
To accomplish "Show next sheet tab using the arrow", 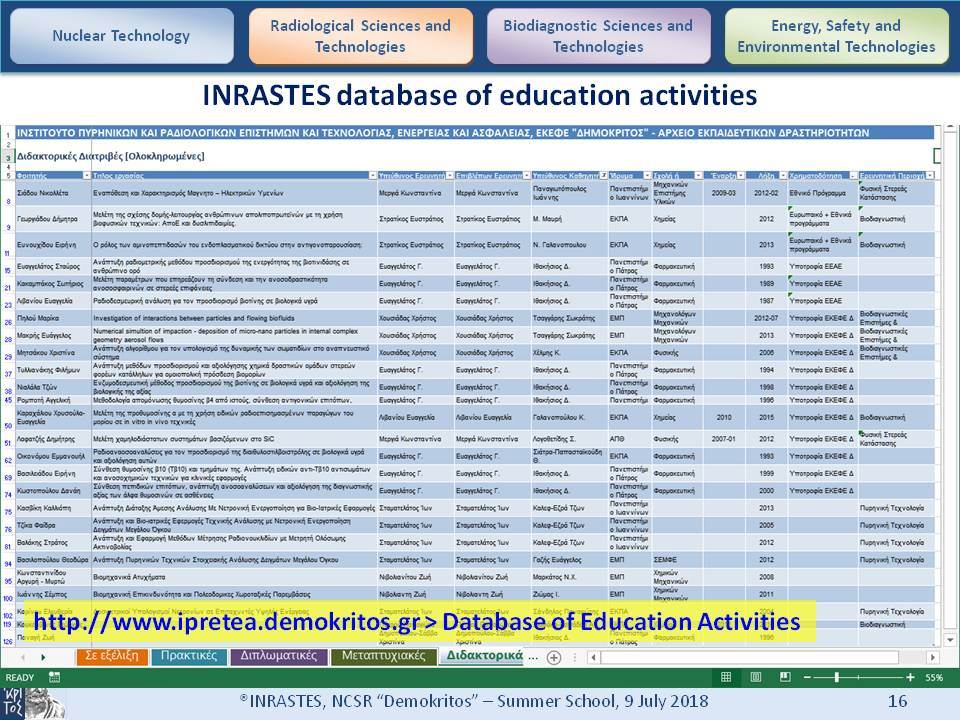I will 43,657.
